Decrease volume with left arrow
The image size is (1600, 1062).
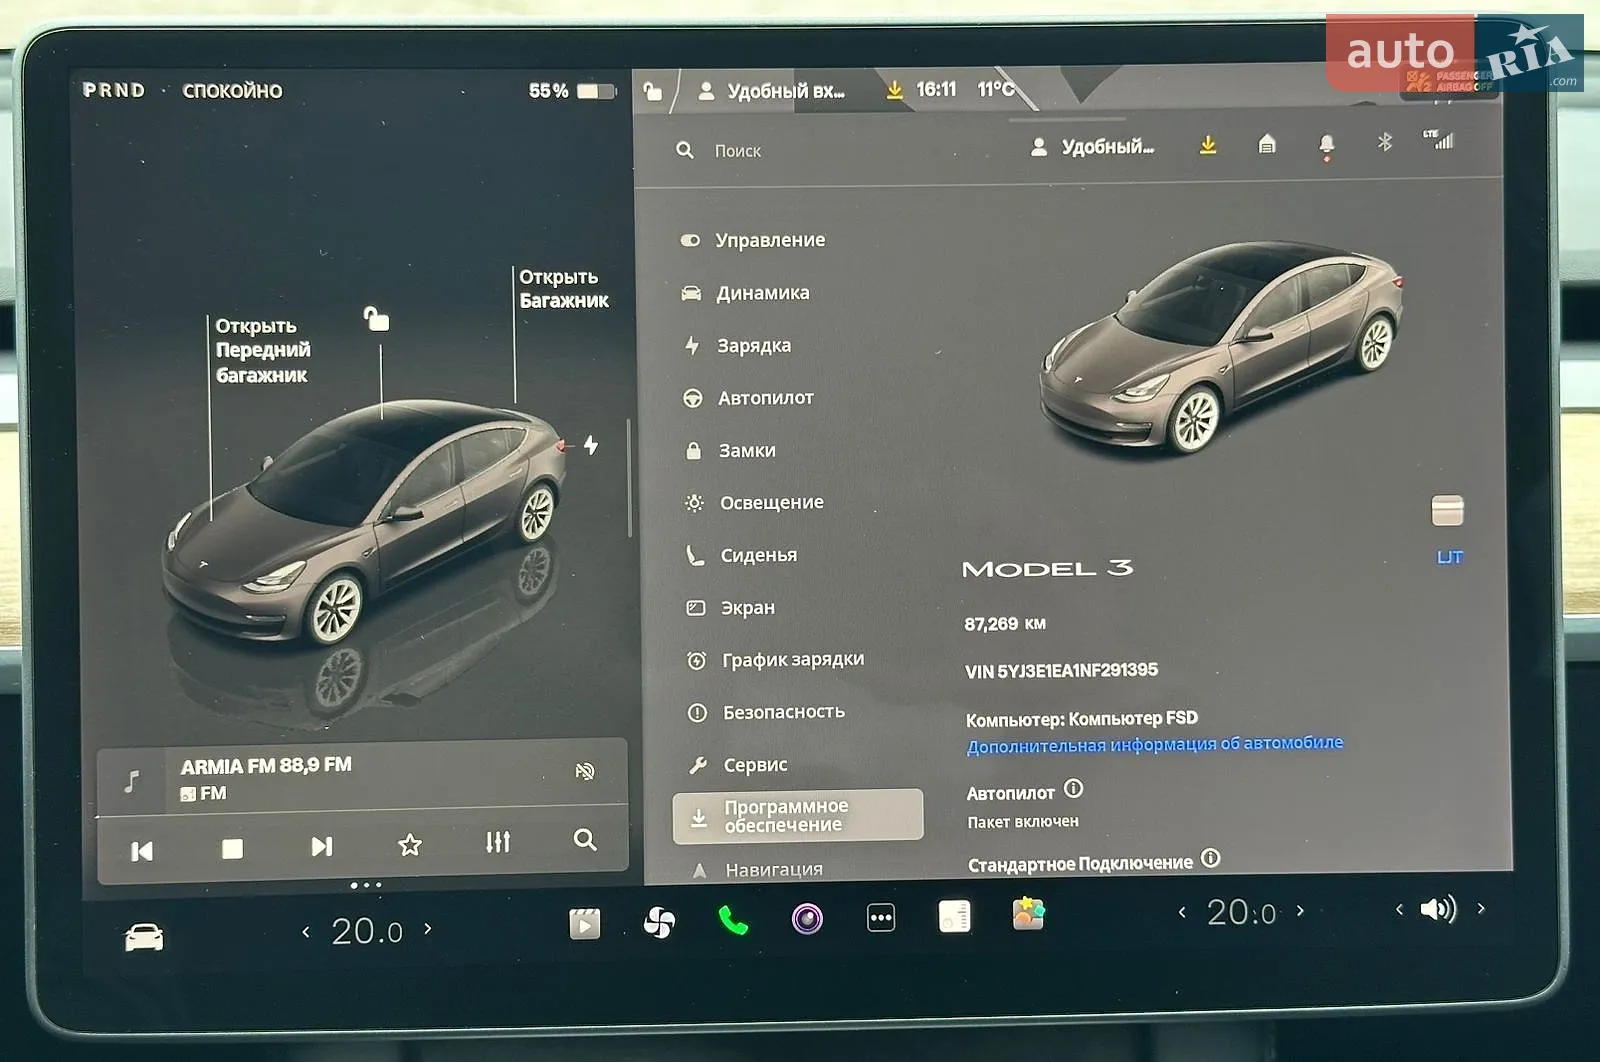coord(1399,909)
